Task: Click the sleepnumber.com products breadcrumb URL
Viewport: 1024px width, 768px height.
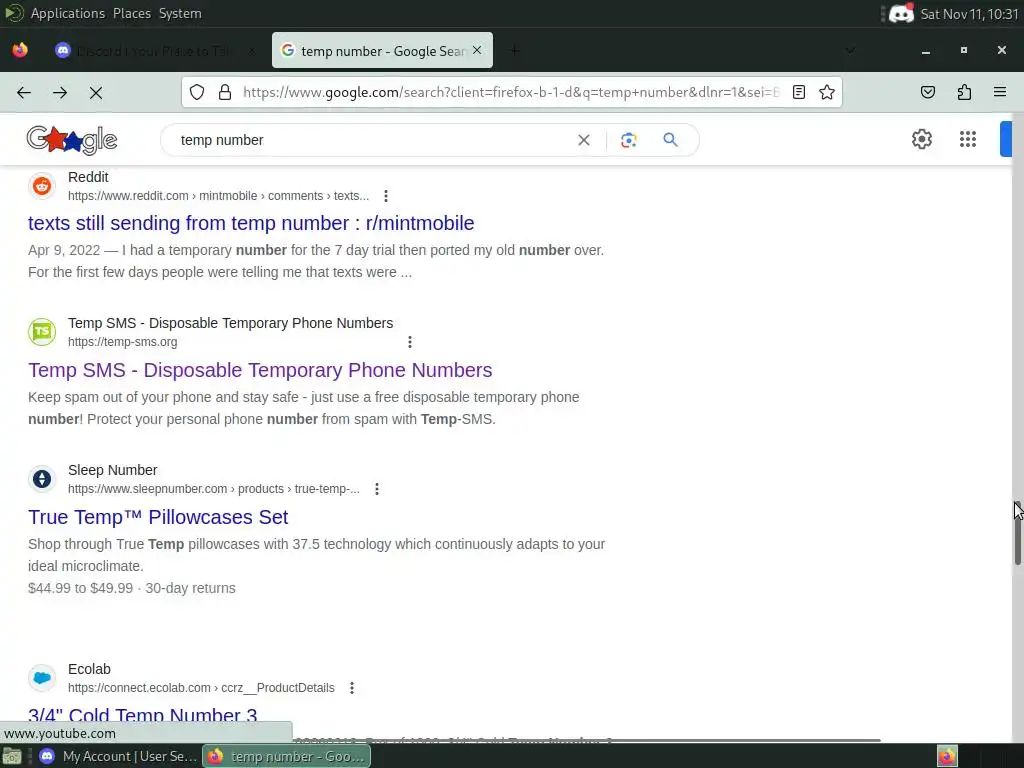Action: point(214,489)
